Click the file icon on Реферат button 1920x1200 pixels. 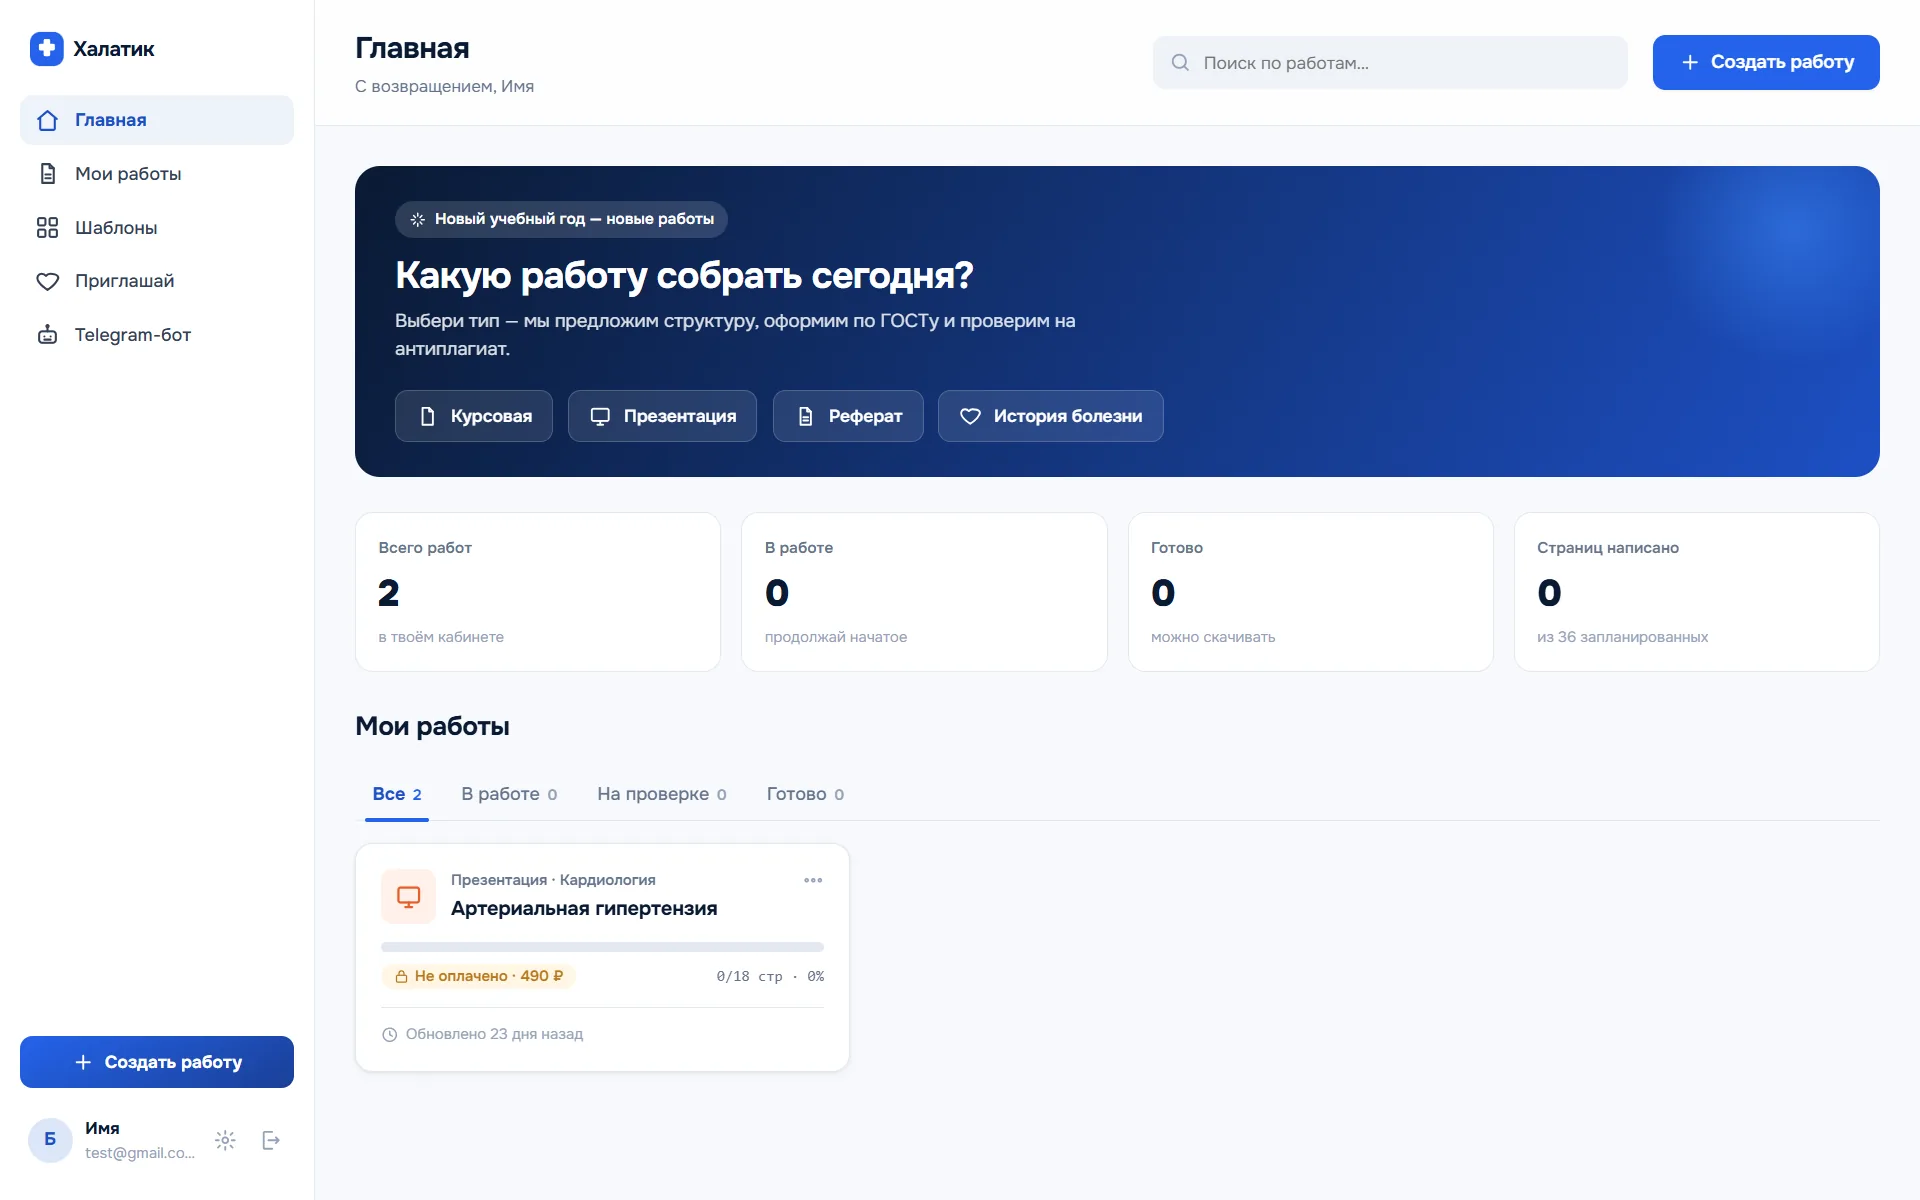[x=805, y=417]
